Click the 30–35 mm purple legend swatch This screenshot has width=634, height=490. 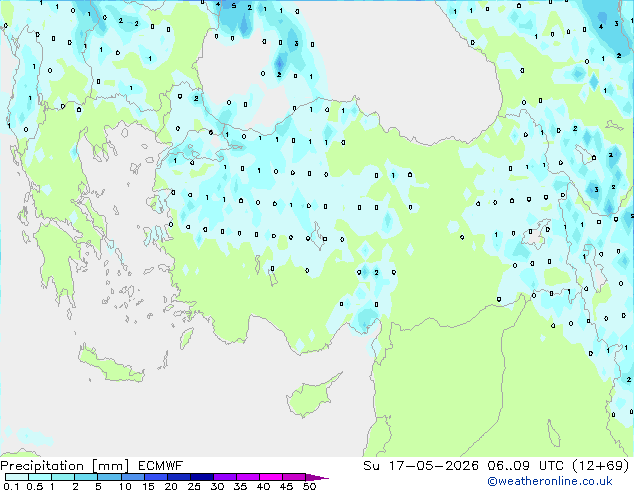point(225,477)
